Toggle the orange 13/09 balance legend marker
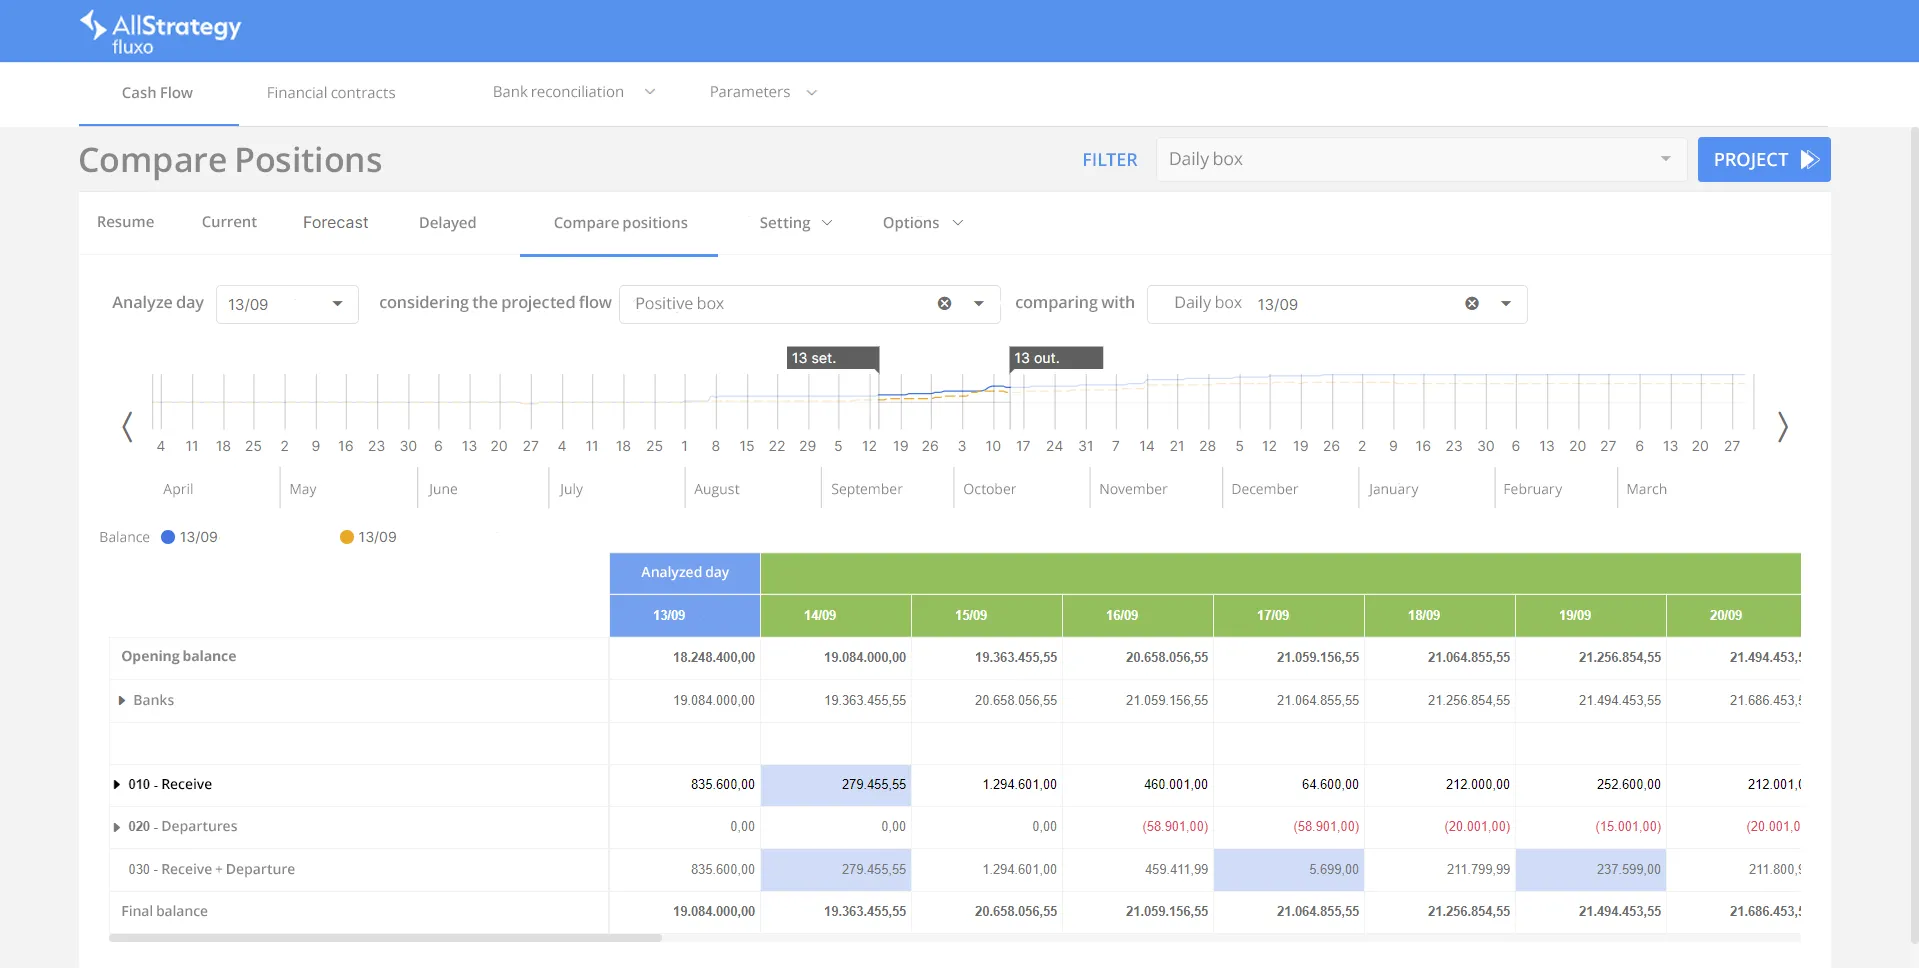 point(347,537)
